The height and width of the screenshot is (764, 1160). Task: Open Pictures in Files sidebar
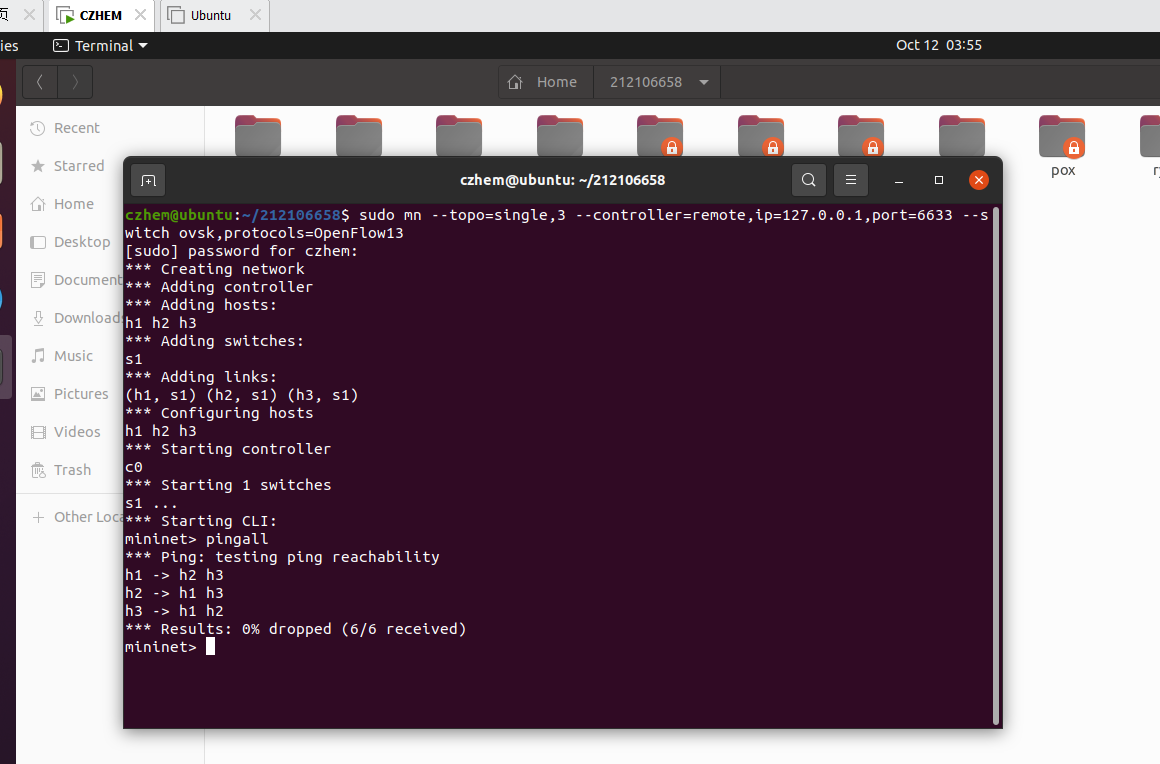tap(81, 393)
